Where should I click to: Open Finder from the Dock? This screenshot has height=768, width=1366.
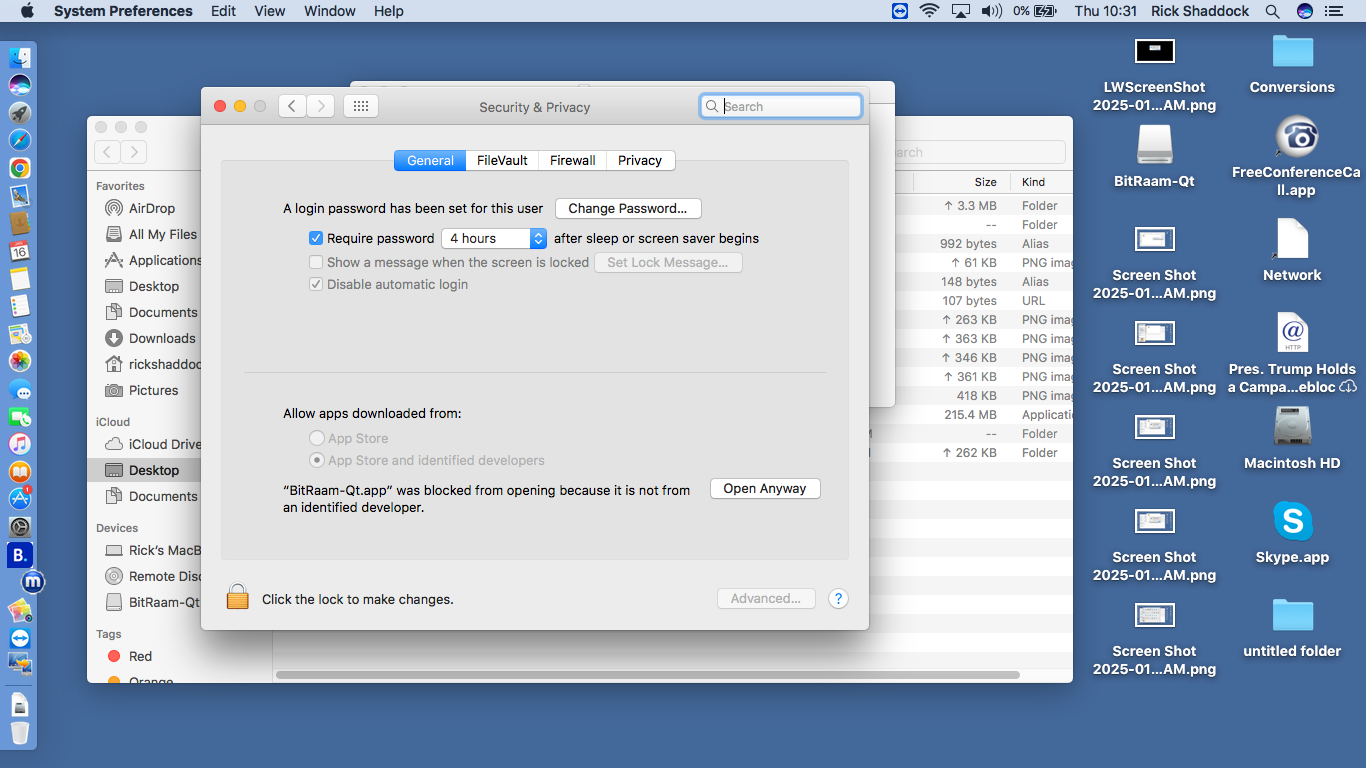[x=20, y=58]
